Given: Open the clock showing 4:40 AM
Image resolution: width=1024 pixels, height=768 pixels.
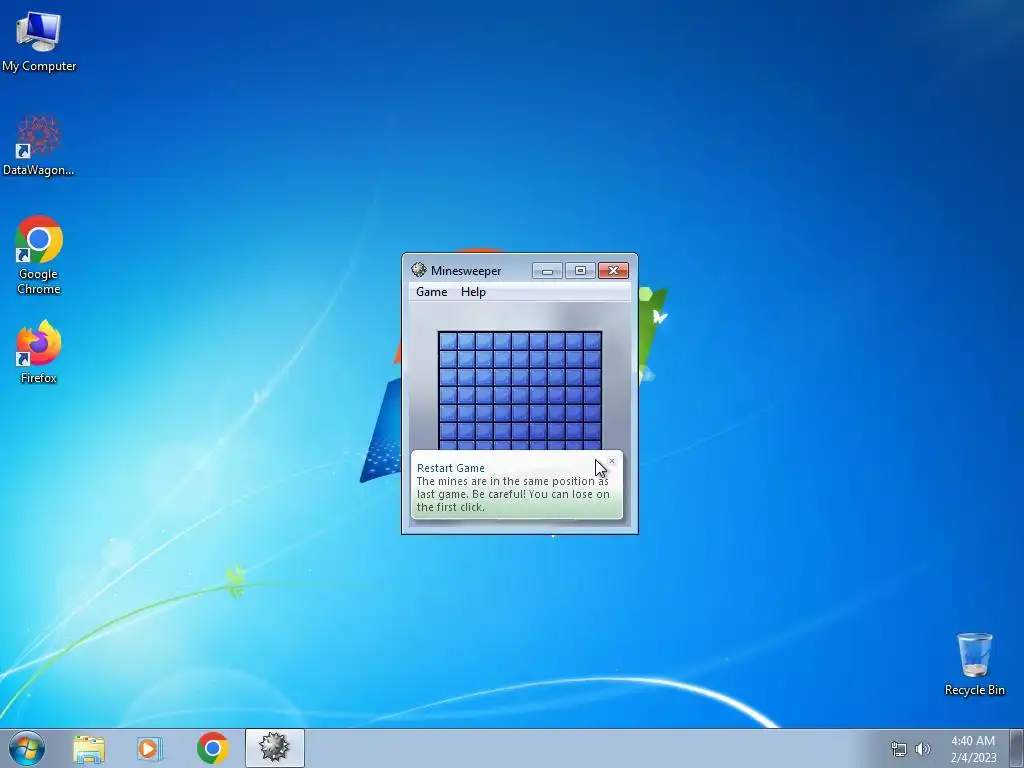Looking at the screenshot, I should point(973,749).
